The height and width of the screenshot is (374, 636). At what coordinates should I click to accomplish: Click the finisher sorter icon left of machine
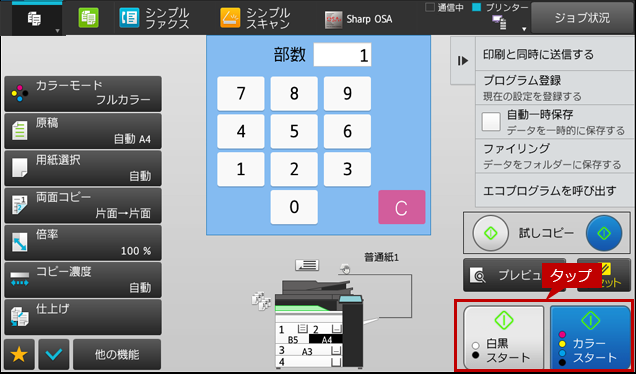point(262,301)
